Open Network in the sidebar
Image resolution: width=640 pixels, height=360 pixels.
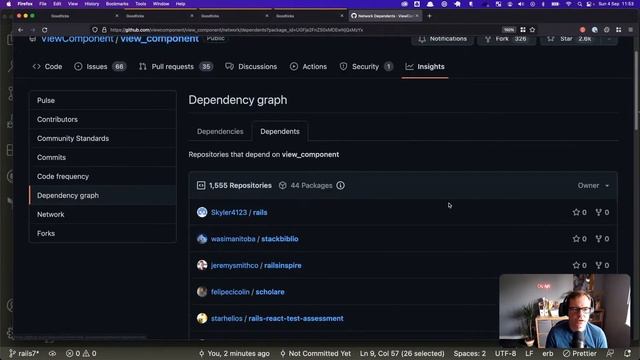point(103,214)
